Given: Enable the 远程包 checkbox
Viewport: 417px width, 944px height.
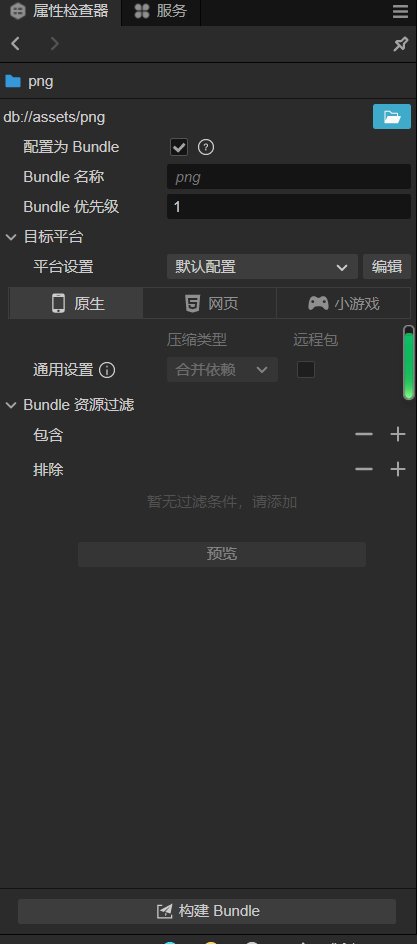Looking at the screenshot, I should [x=306, y=369].
